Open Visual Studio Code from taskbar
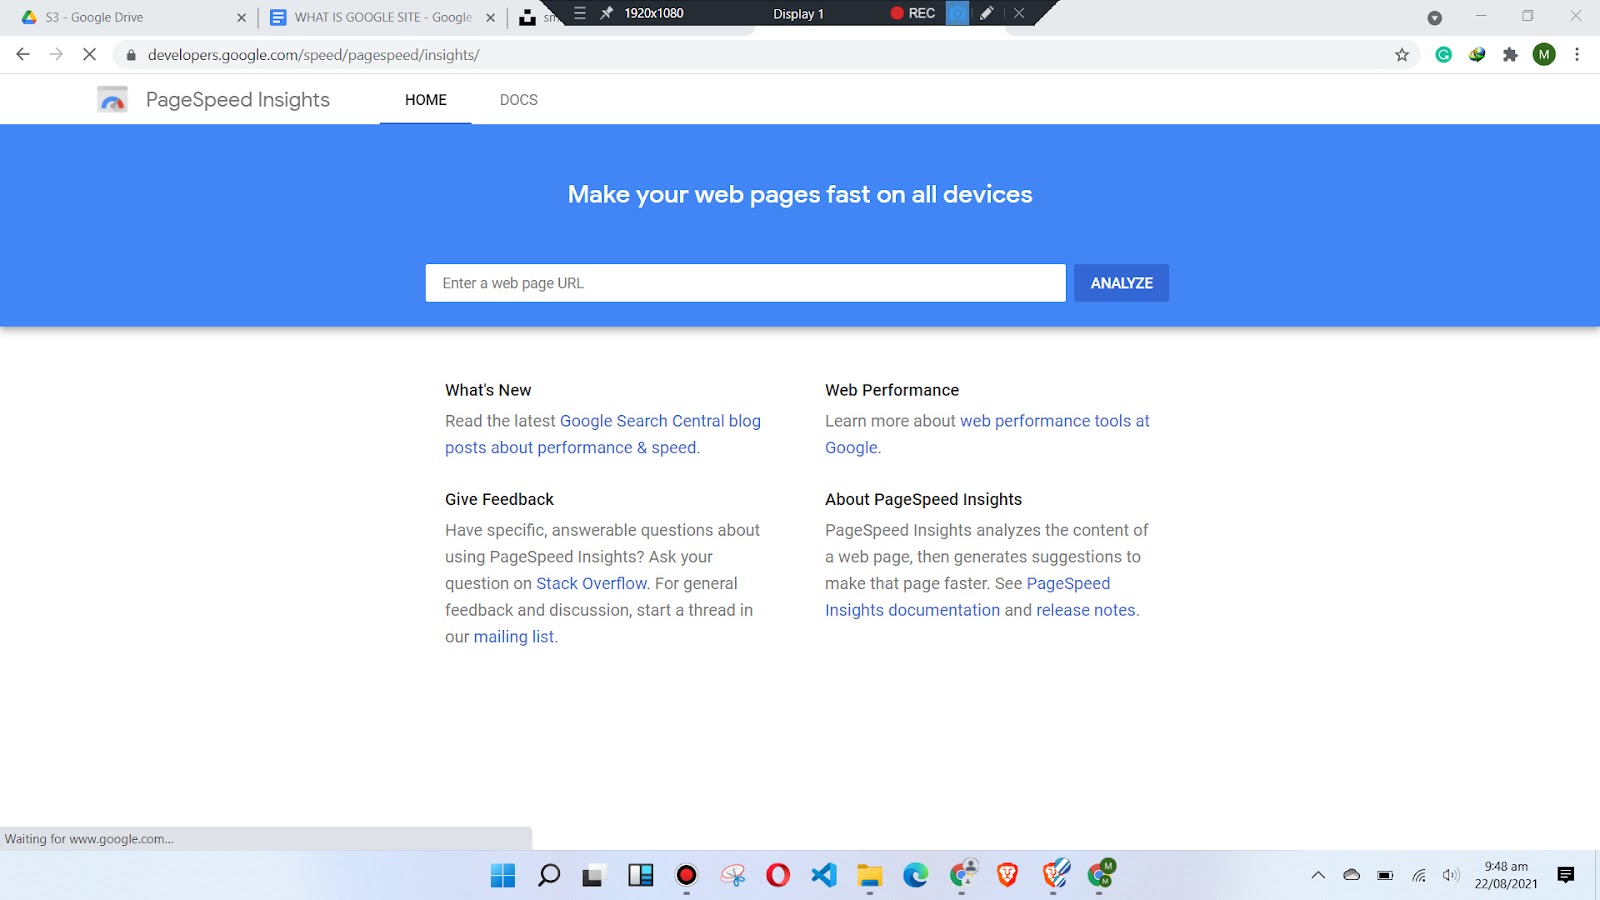Image resolution: width=1600 pixels, height=900 pixels. (824, 876)
